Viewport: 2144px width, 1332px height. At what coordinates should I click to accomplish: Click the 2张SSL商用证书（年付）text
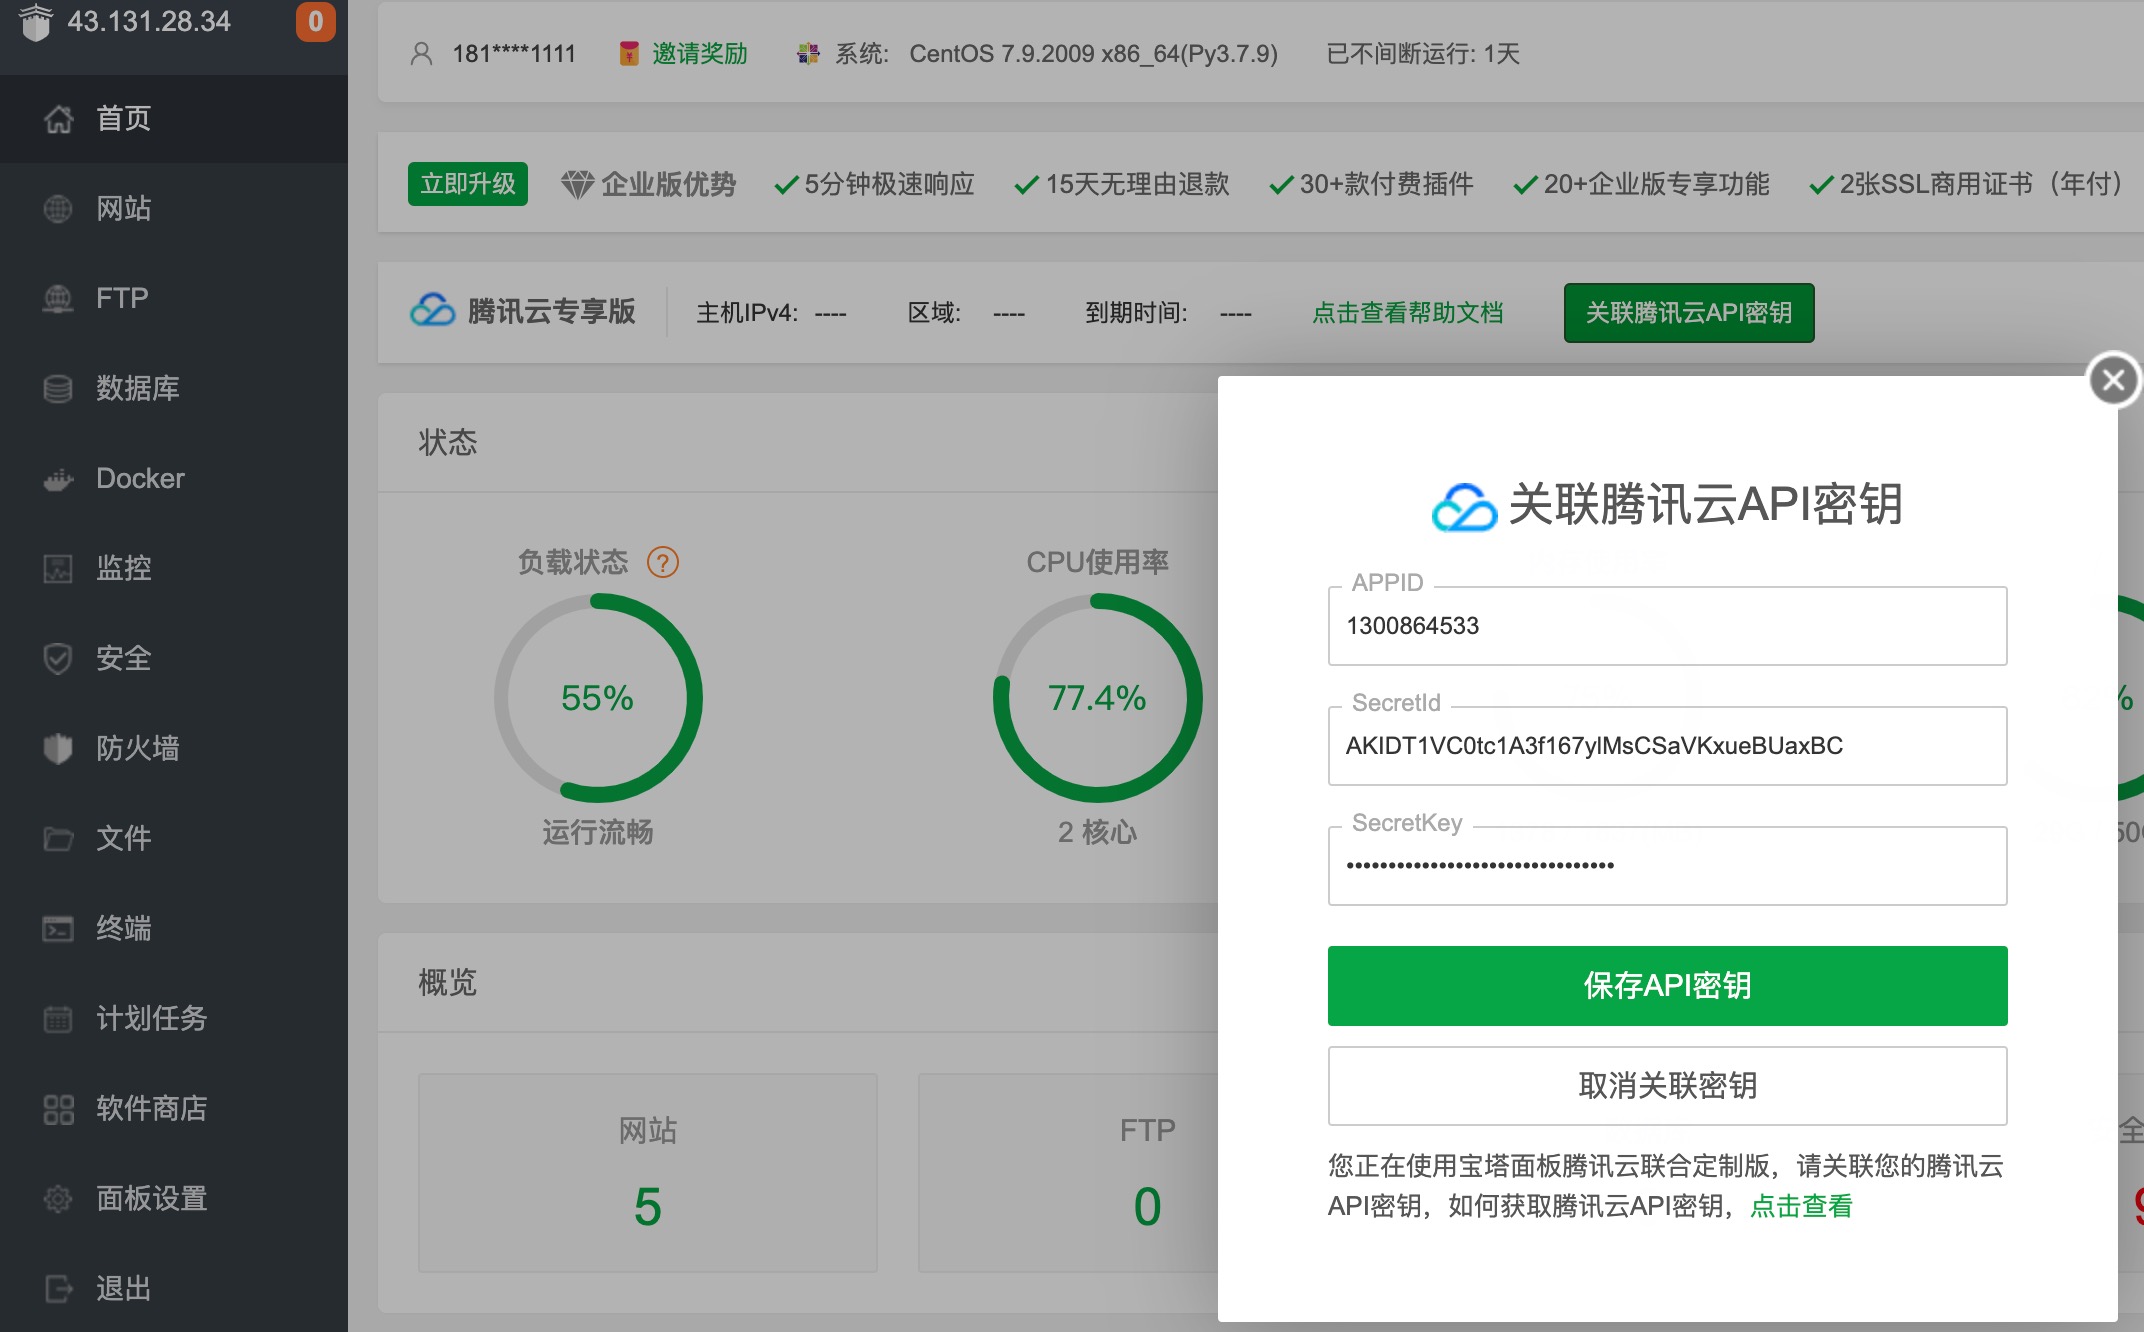pyautogui.click(x=1981, y=185)
